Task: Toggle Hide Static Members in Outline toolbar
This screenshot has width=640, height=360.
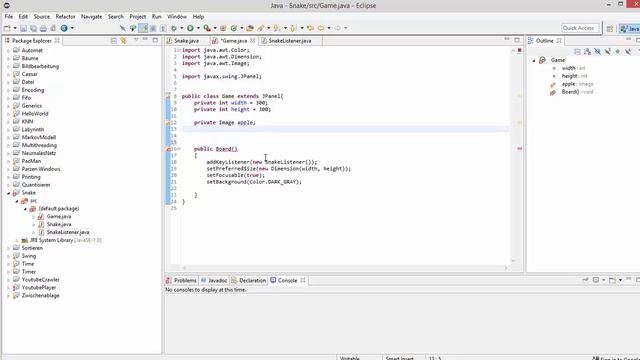Action: (x=608, y=51)
